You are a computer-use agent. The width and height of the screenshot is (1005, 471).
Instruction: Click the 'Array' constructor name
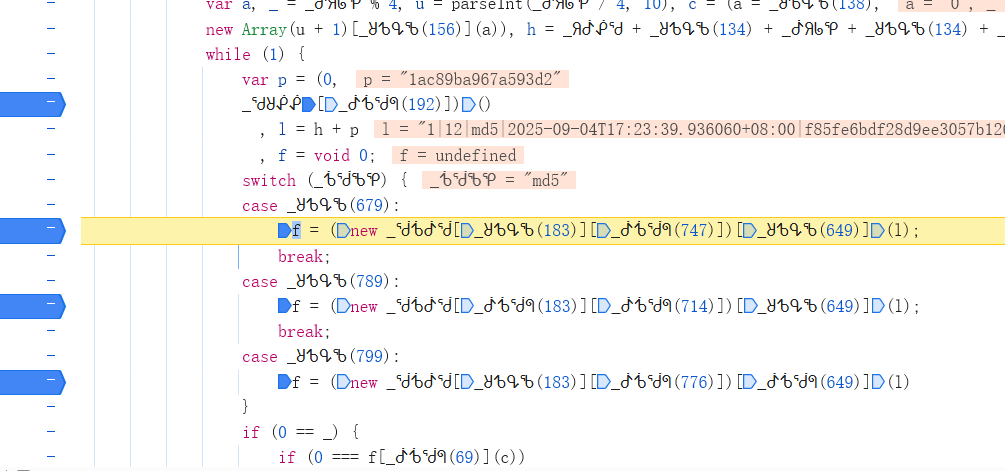click(x=265, y=29)
